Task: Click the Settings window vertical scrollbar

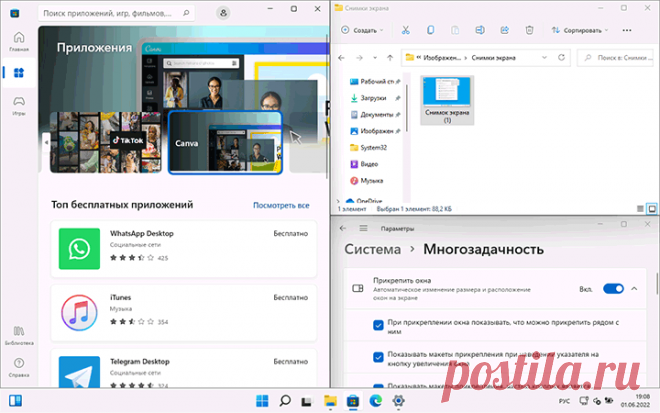Action: pos(657,284)
